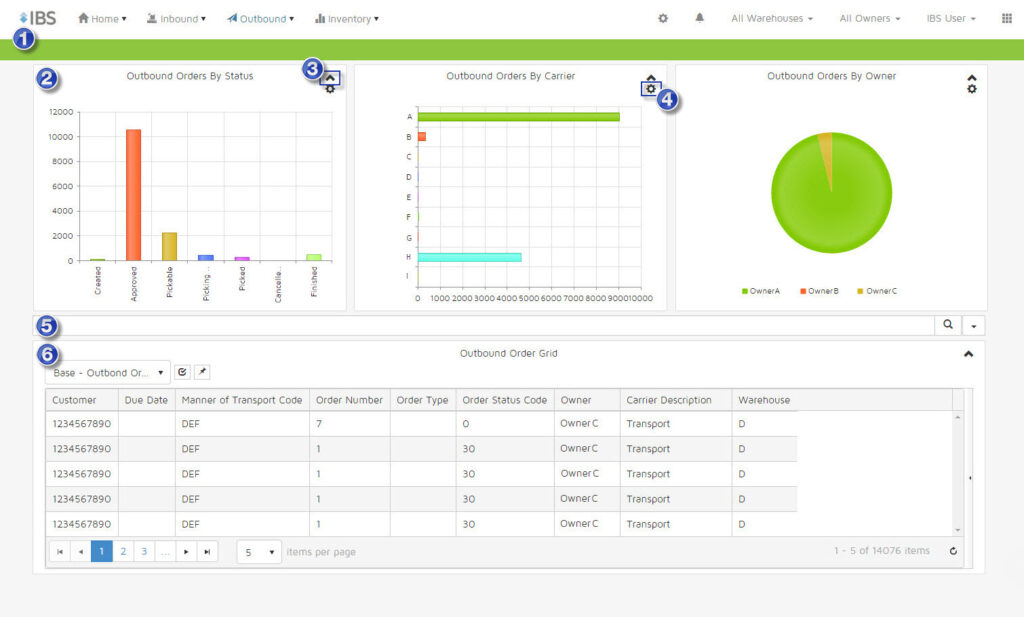Click grid scrollbar down arrow
This screenshot has height=617, width=1024.
[x=958, y=530]
